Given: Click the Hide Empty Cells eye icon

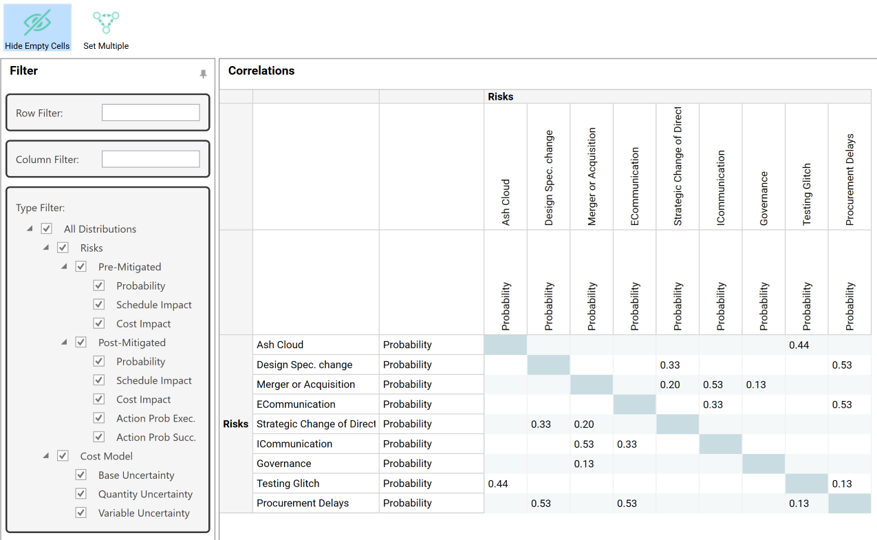Looking at the screenshot, I should [x=37, y=23].
